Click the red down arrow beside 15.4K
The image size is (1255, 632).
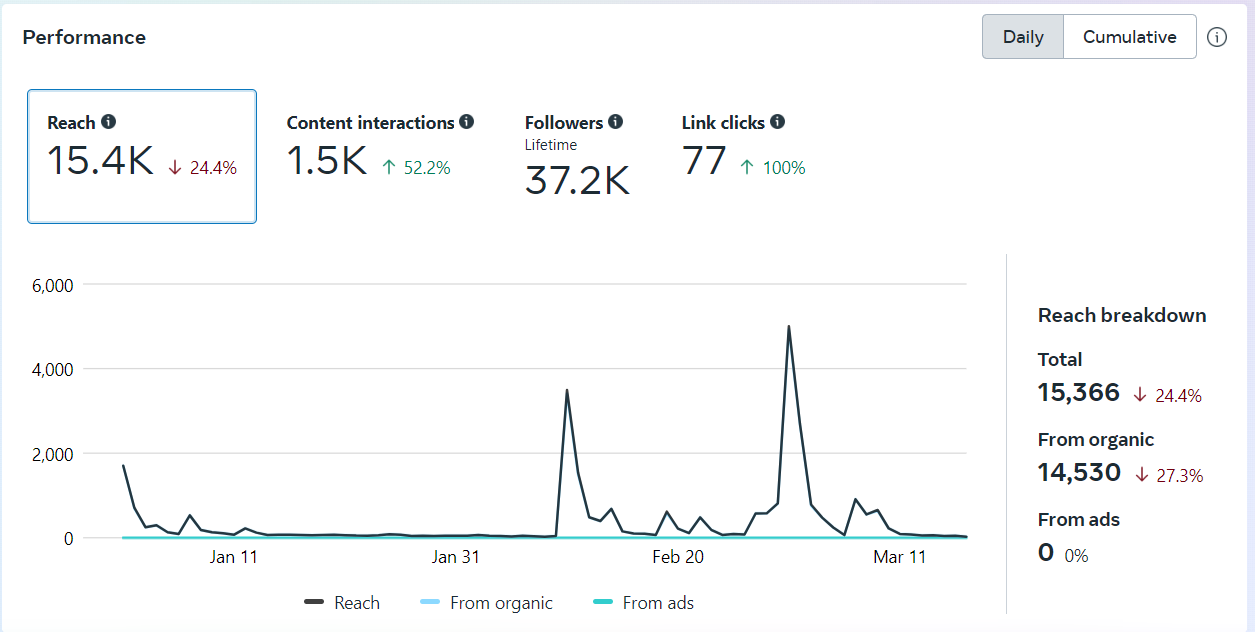175,168
